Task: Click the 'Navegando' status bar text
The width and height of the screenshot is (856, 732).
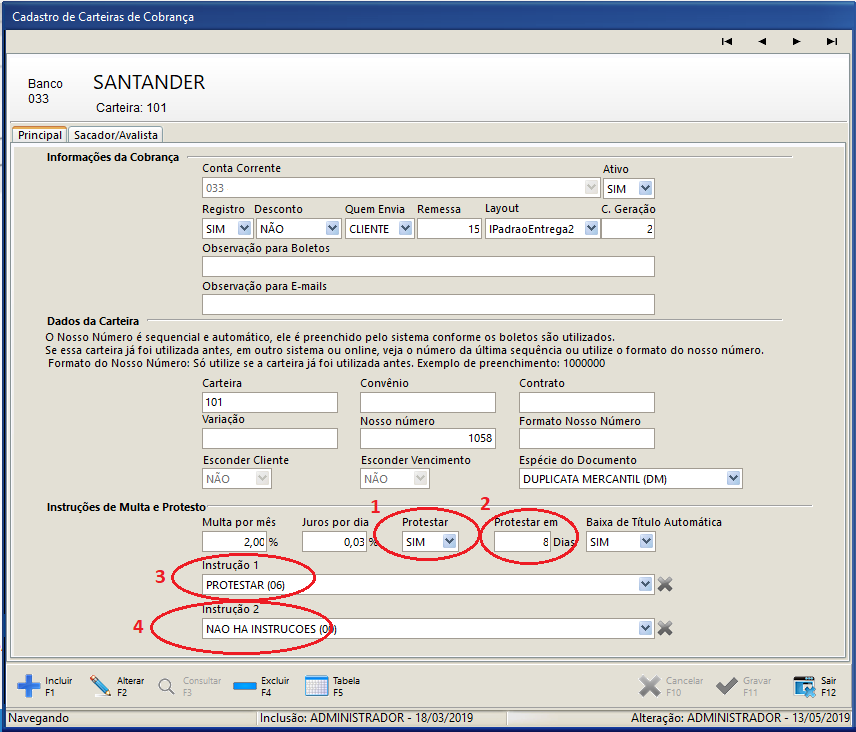Action: (39, 718)
